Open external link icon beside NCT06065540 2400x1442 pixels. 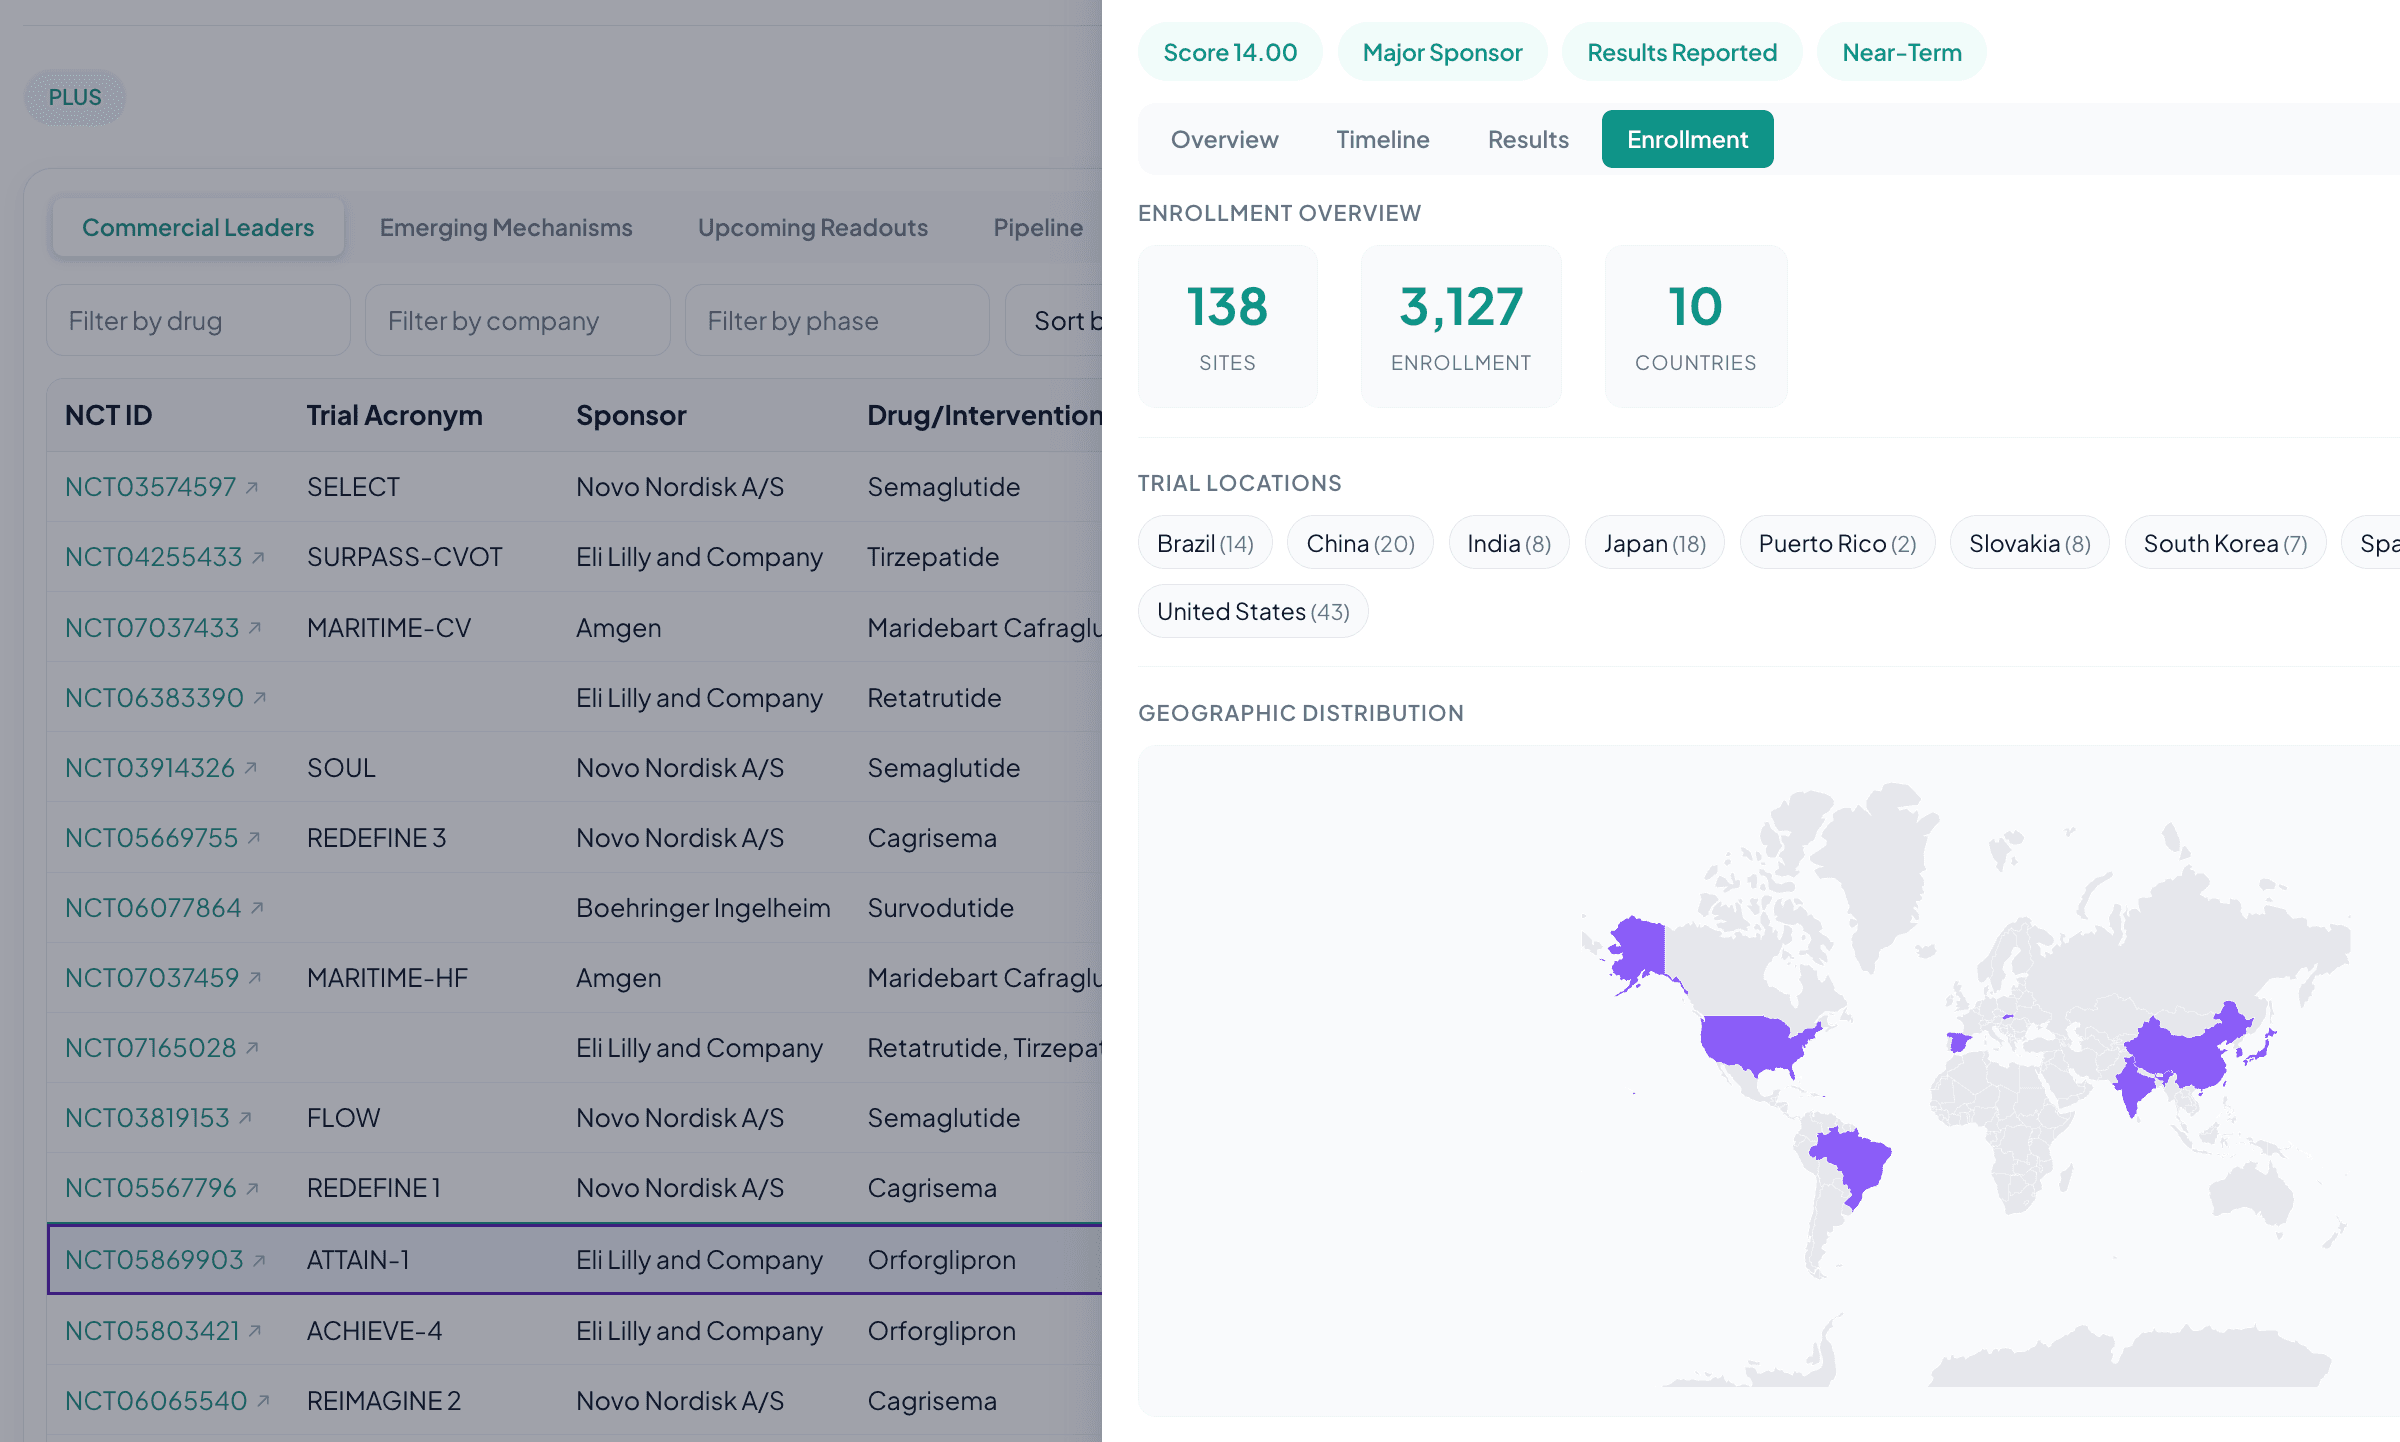tap(263, 1401)
